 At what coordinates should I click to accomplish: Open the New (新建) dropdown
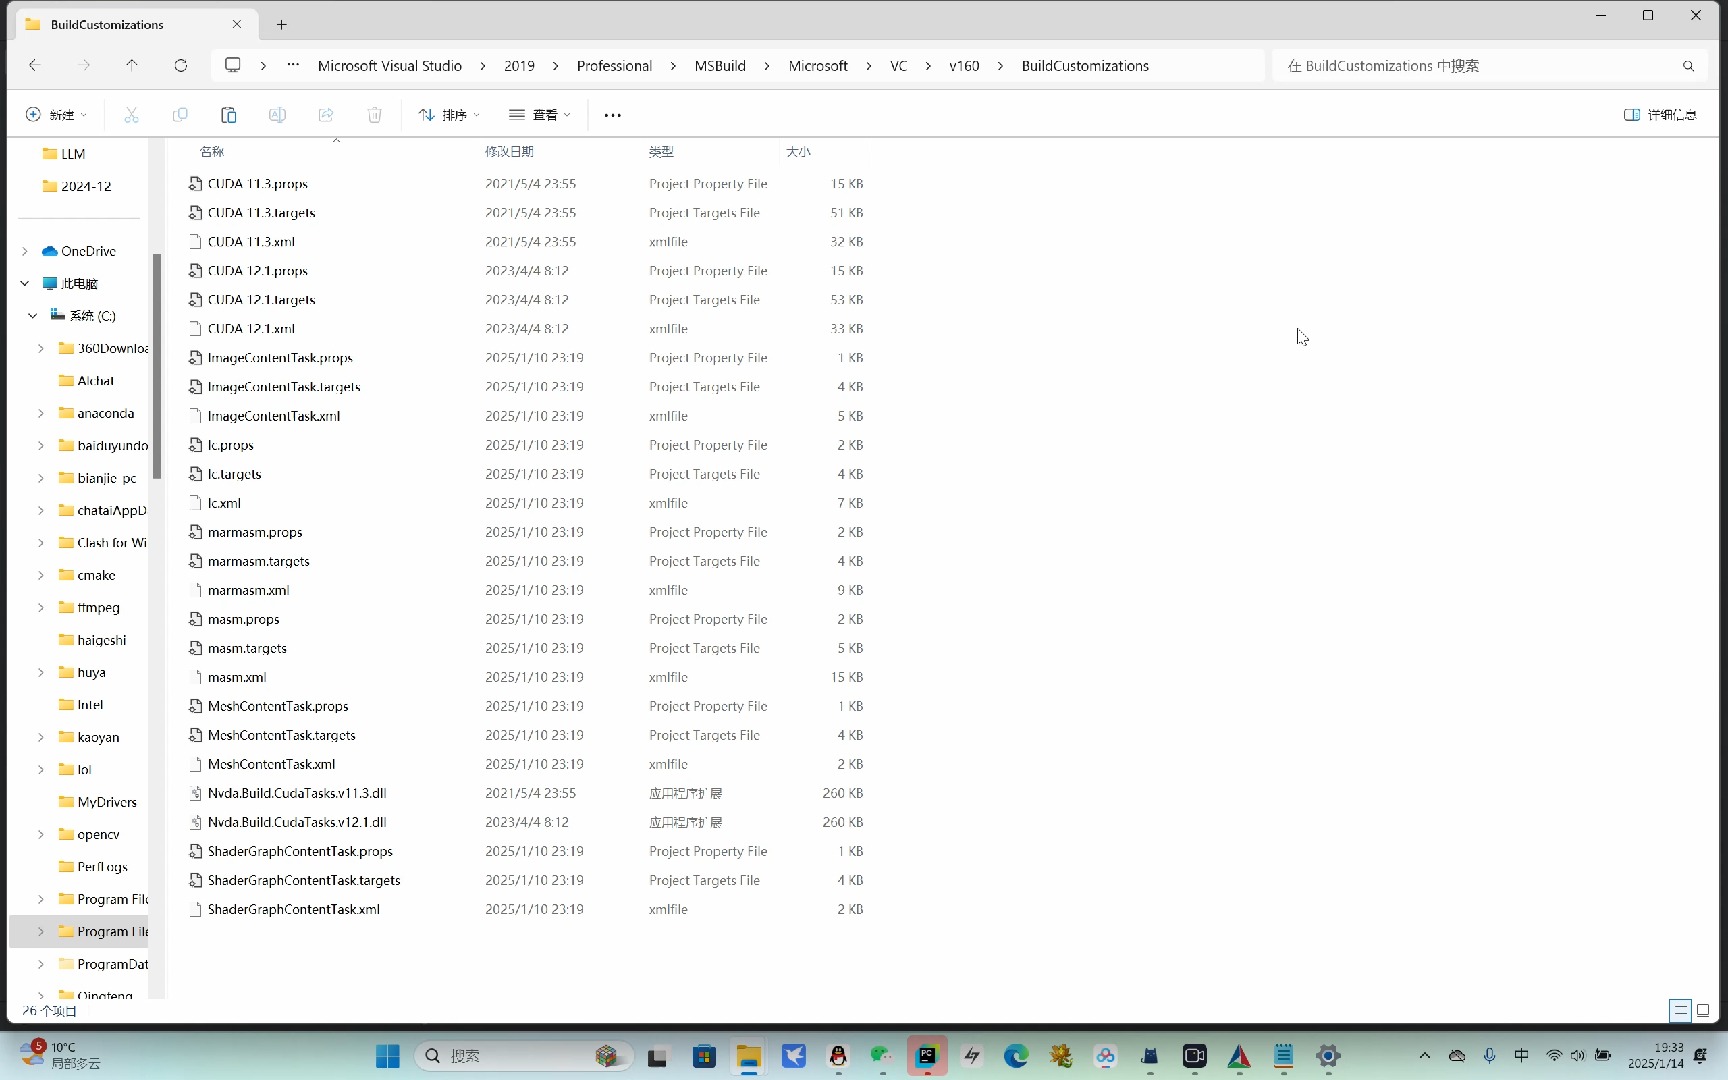click(x=55, y=115)
